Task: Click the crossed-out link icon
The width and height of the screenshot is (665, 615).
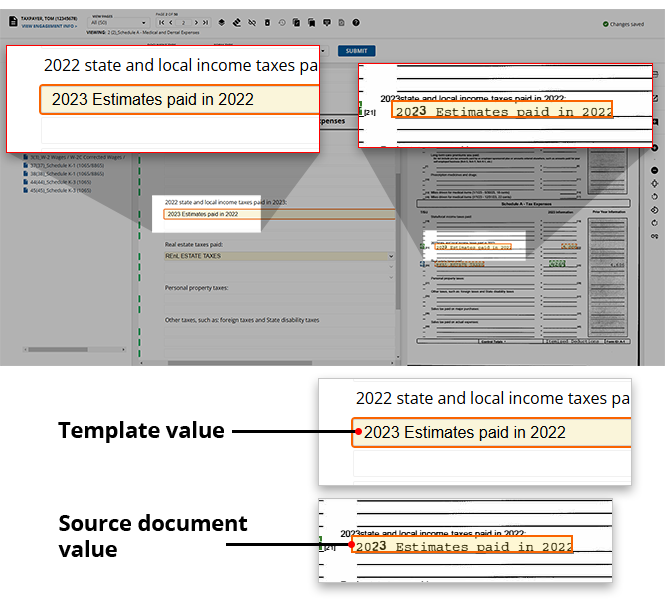Action: [x=252, y=22]
